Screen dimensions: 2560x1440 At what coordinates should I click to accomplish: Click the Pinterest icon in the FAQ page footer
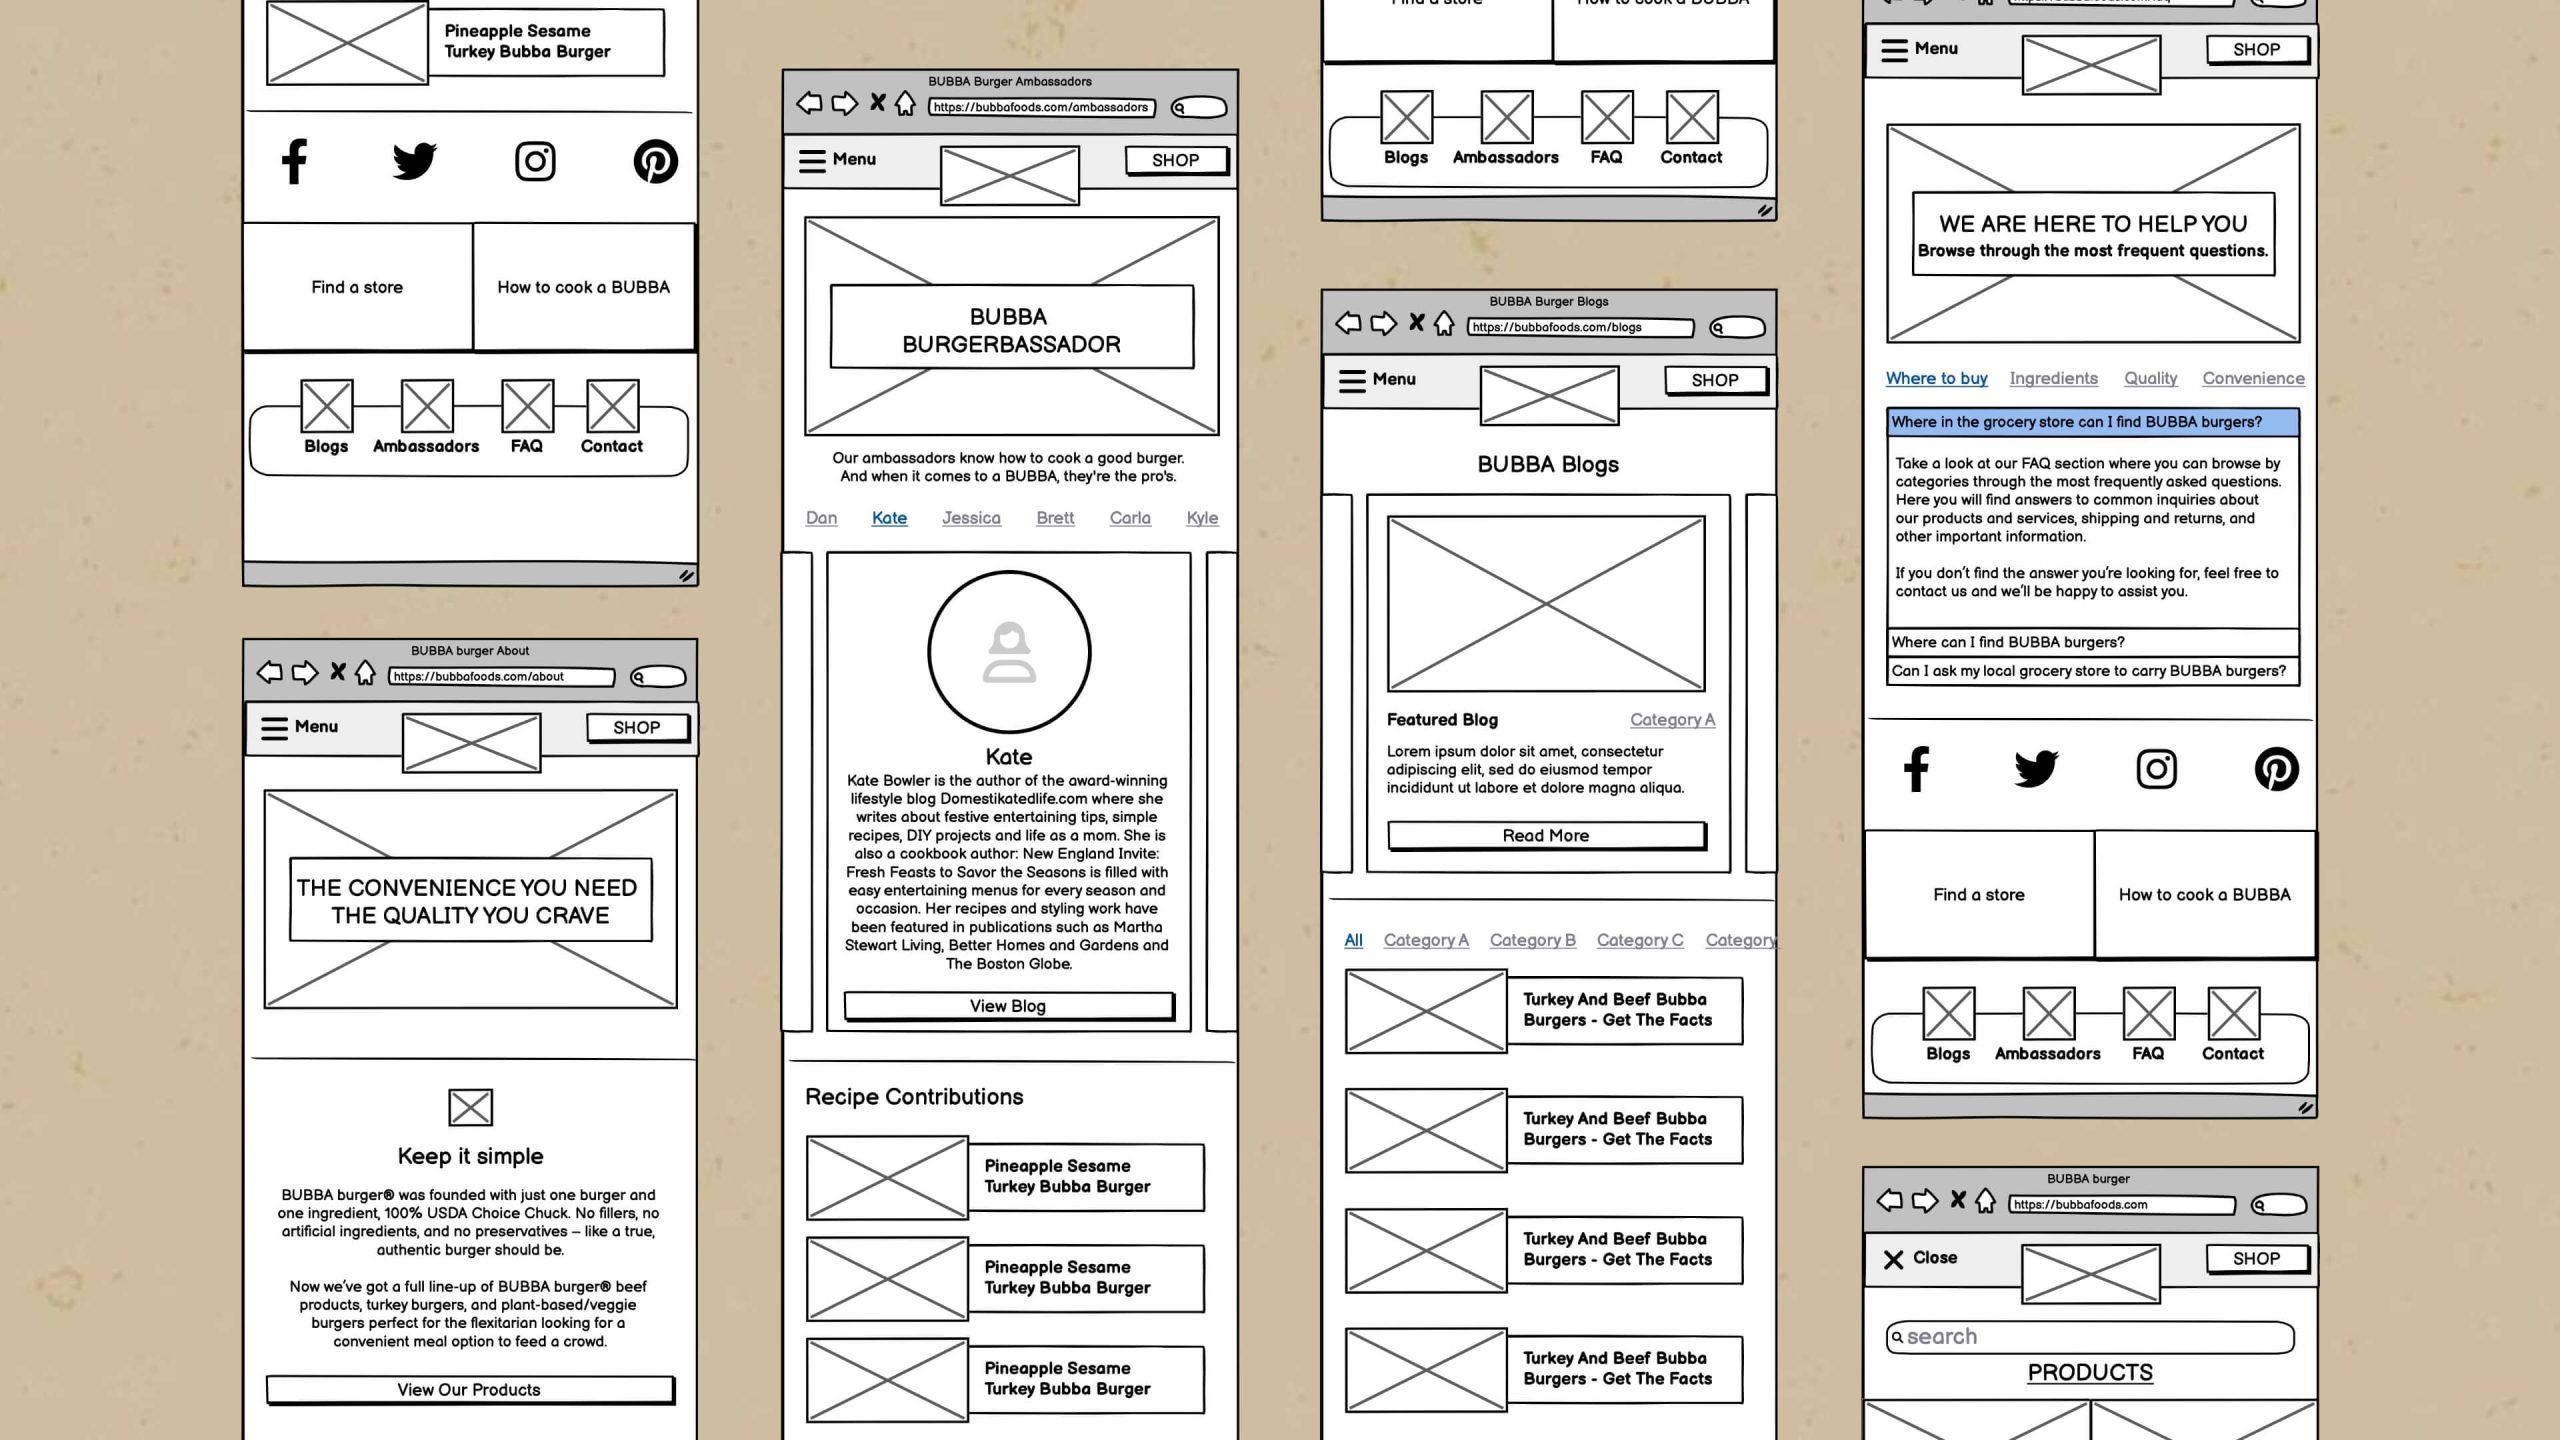2276,769
